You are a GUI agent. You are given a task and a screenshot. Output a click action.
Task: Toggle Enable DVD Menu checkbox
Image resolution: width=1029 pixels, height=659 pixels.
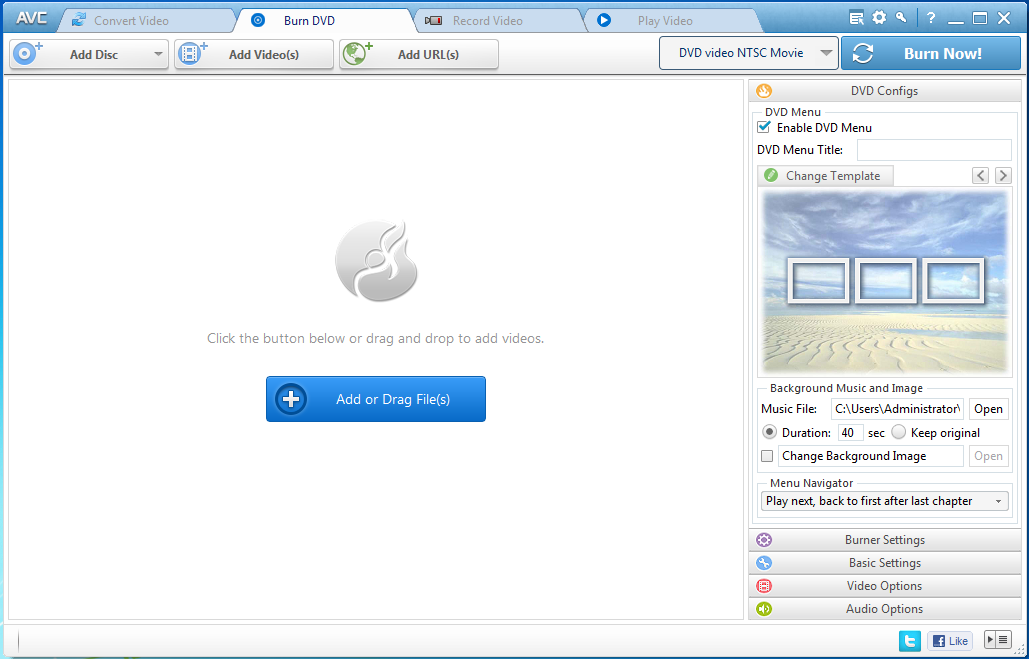click(x=764, y=127)
